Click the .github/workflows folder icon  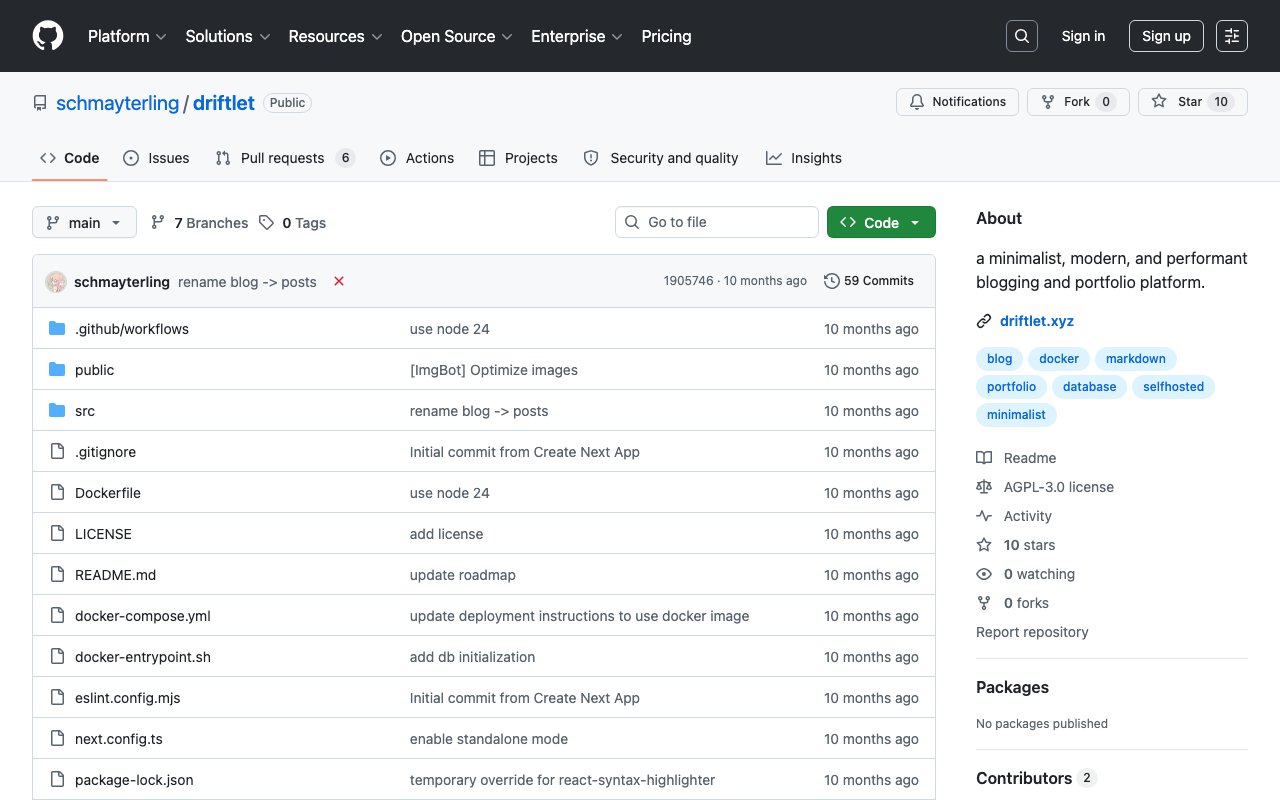click(57, 329)
